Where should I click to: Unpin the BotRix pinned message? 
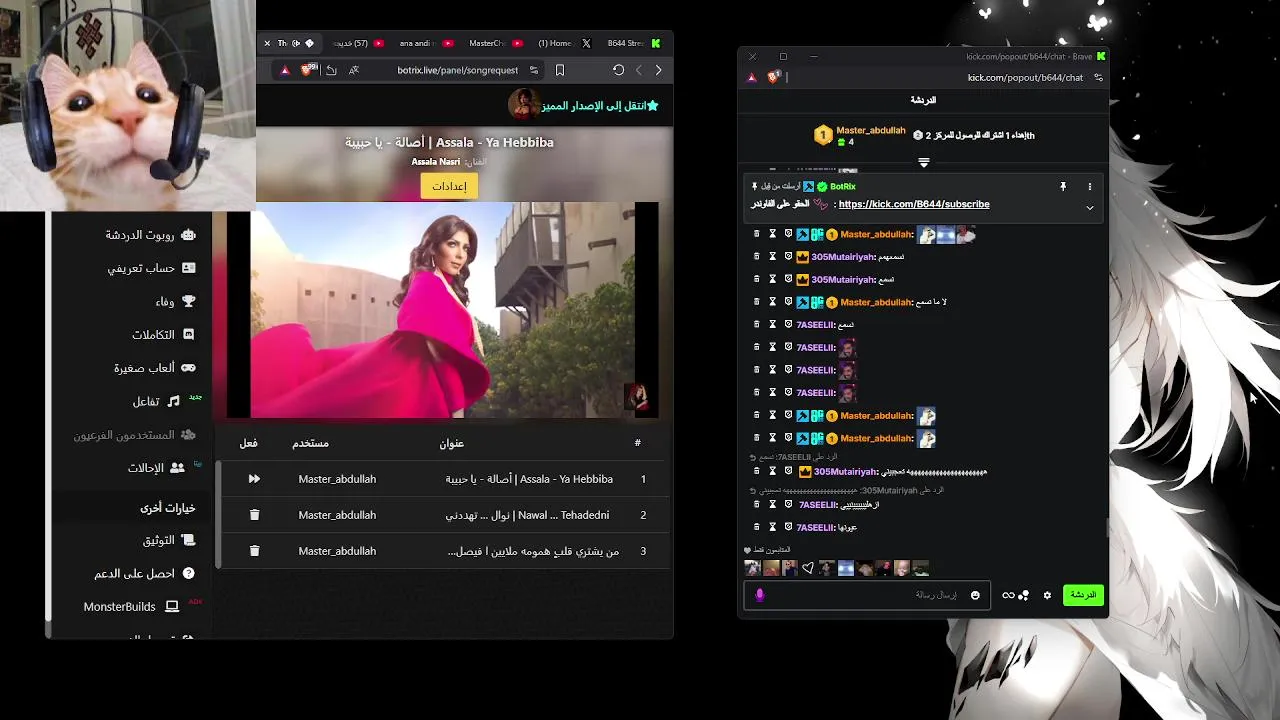(1063, 186)
